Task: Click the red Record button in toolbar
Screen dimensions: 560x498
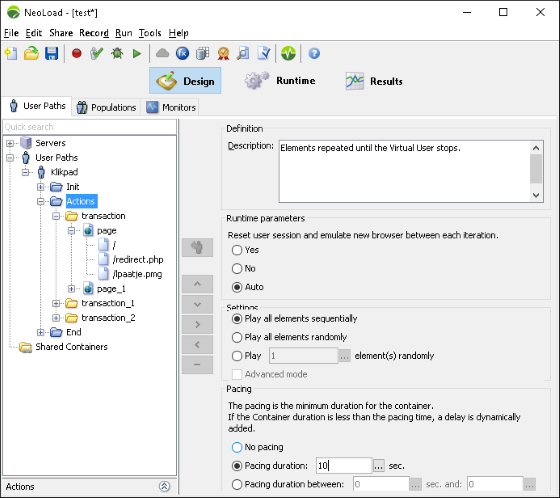Action: (76, 54)
